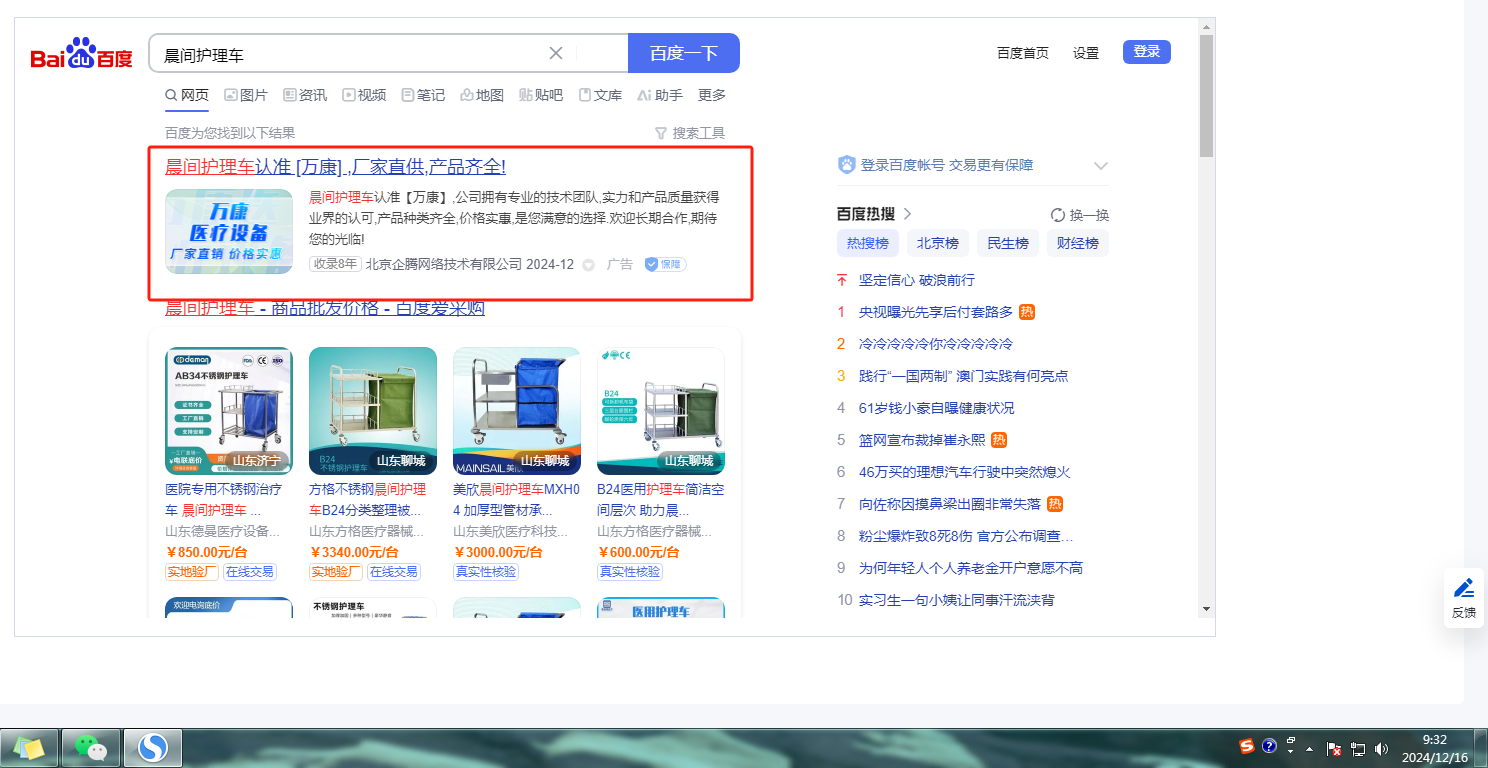Open hot search 46万买的理想汽车行驶中突然熄火
This screenshot has width=1488, height=768.
coord(965,472)
